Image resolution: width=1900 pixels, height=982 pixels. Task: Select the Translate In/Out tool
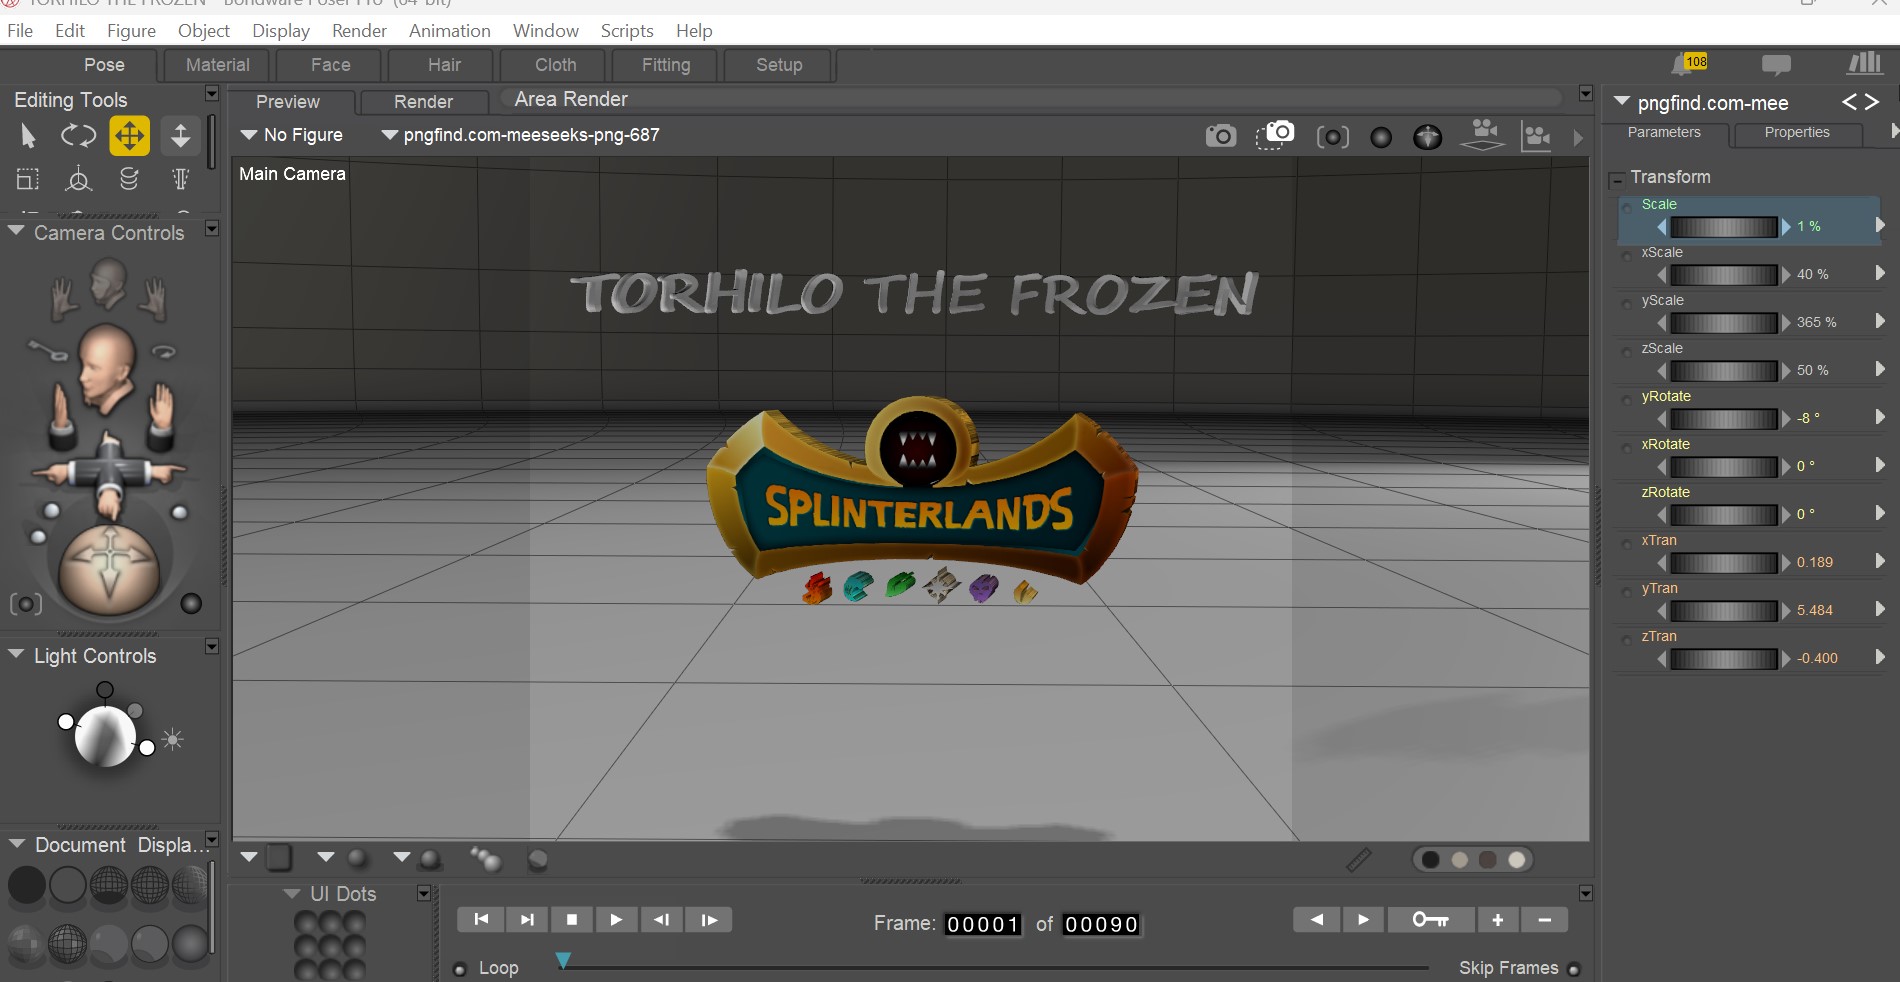pyautogui.click(x=180, y=135)
